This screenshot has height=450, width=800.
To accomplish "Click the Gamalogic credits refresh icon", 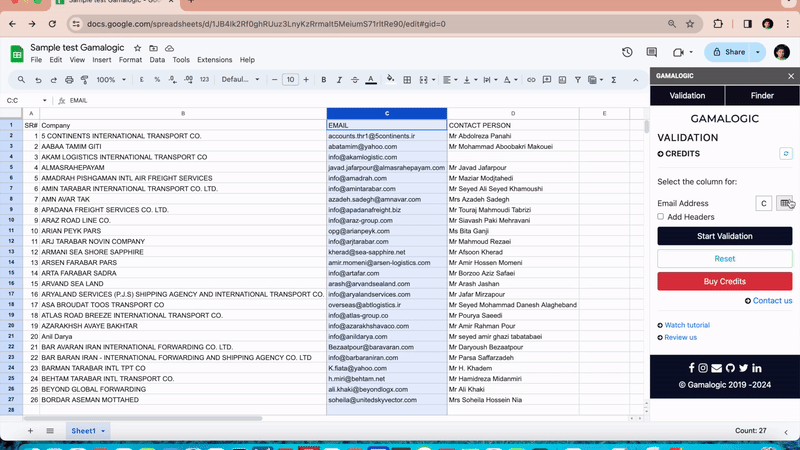I will (786, 154).
